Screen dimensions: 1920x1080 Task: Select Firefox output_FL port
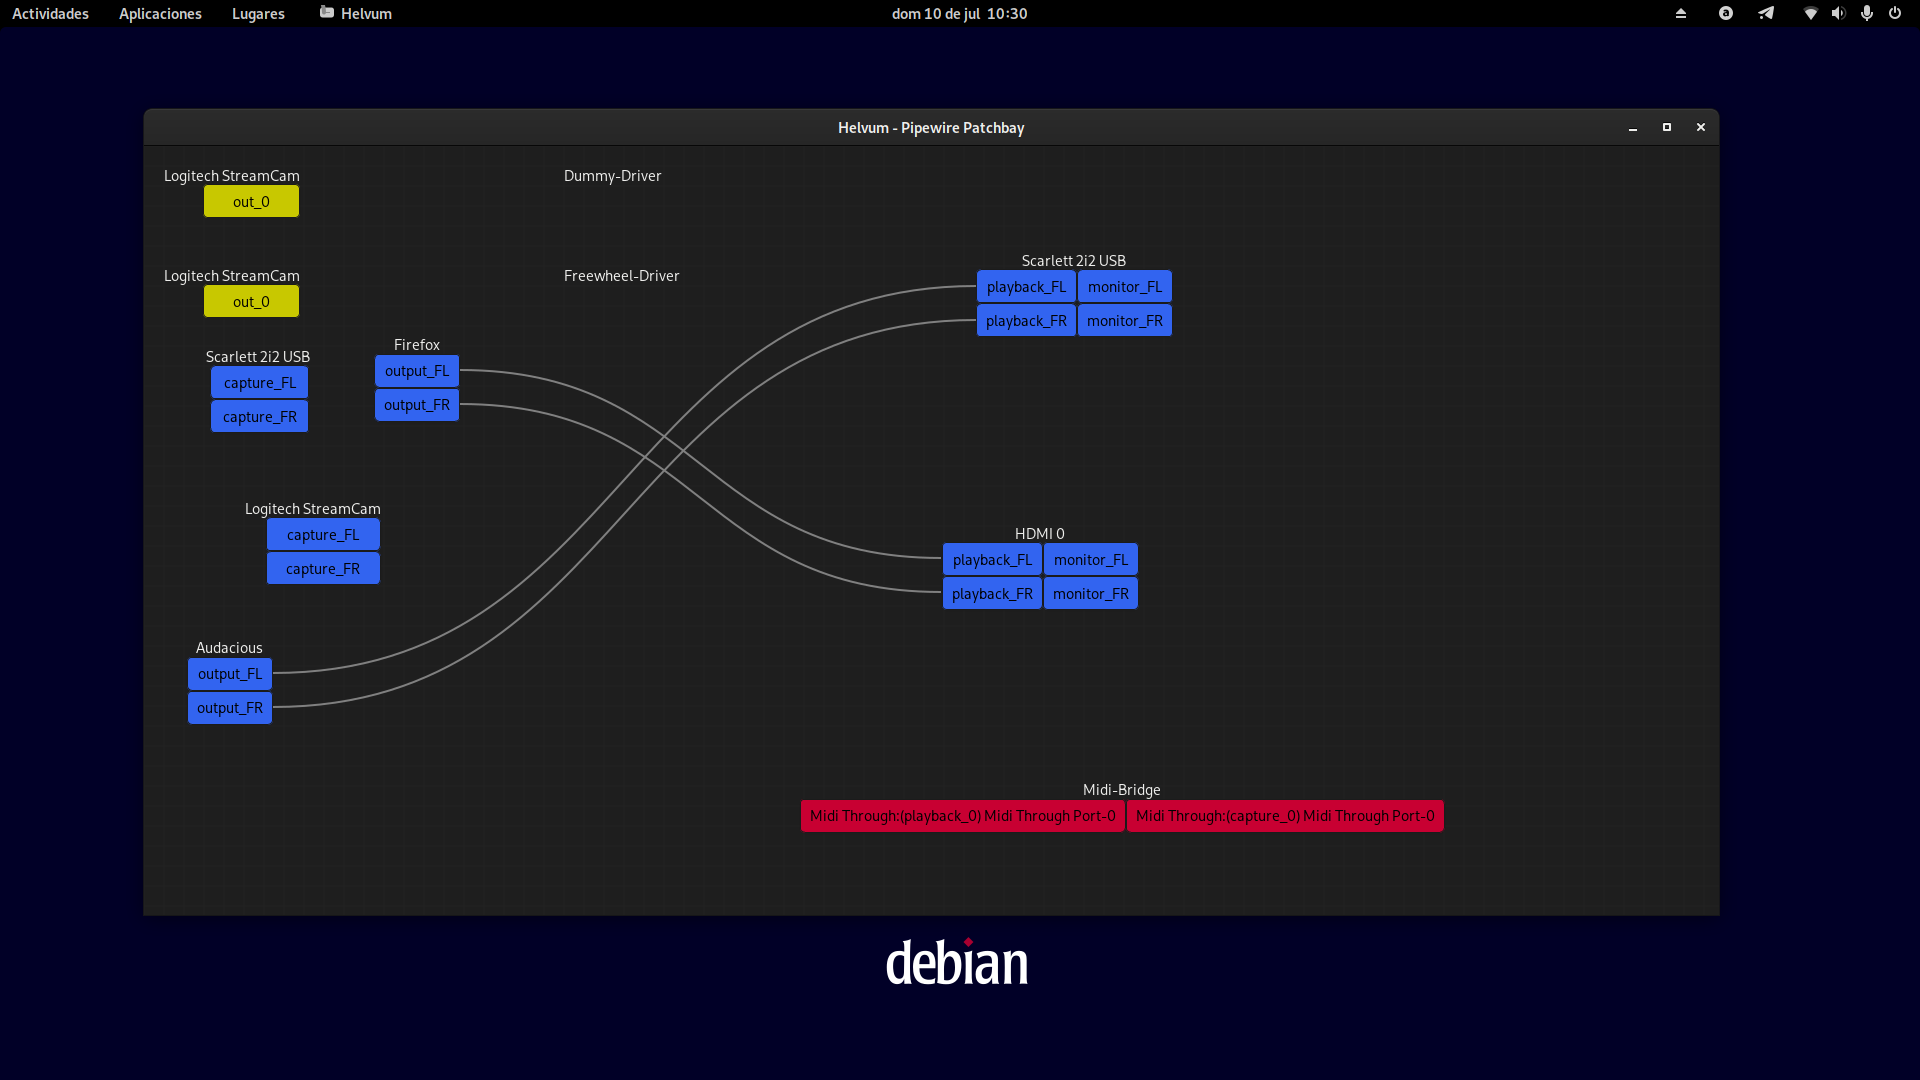click(x=417, y=371)
